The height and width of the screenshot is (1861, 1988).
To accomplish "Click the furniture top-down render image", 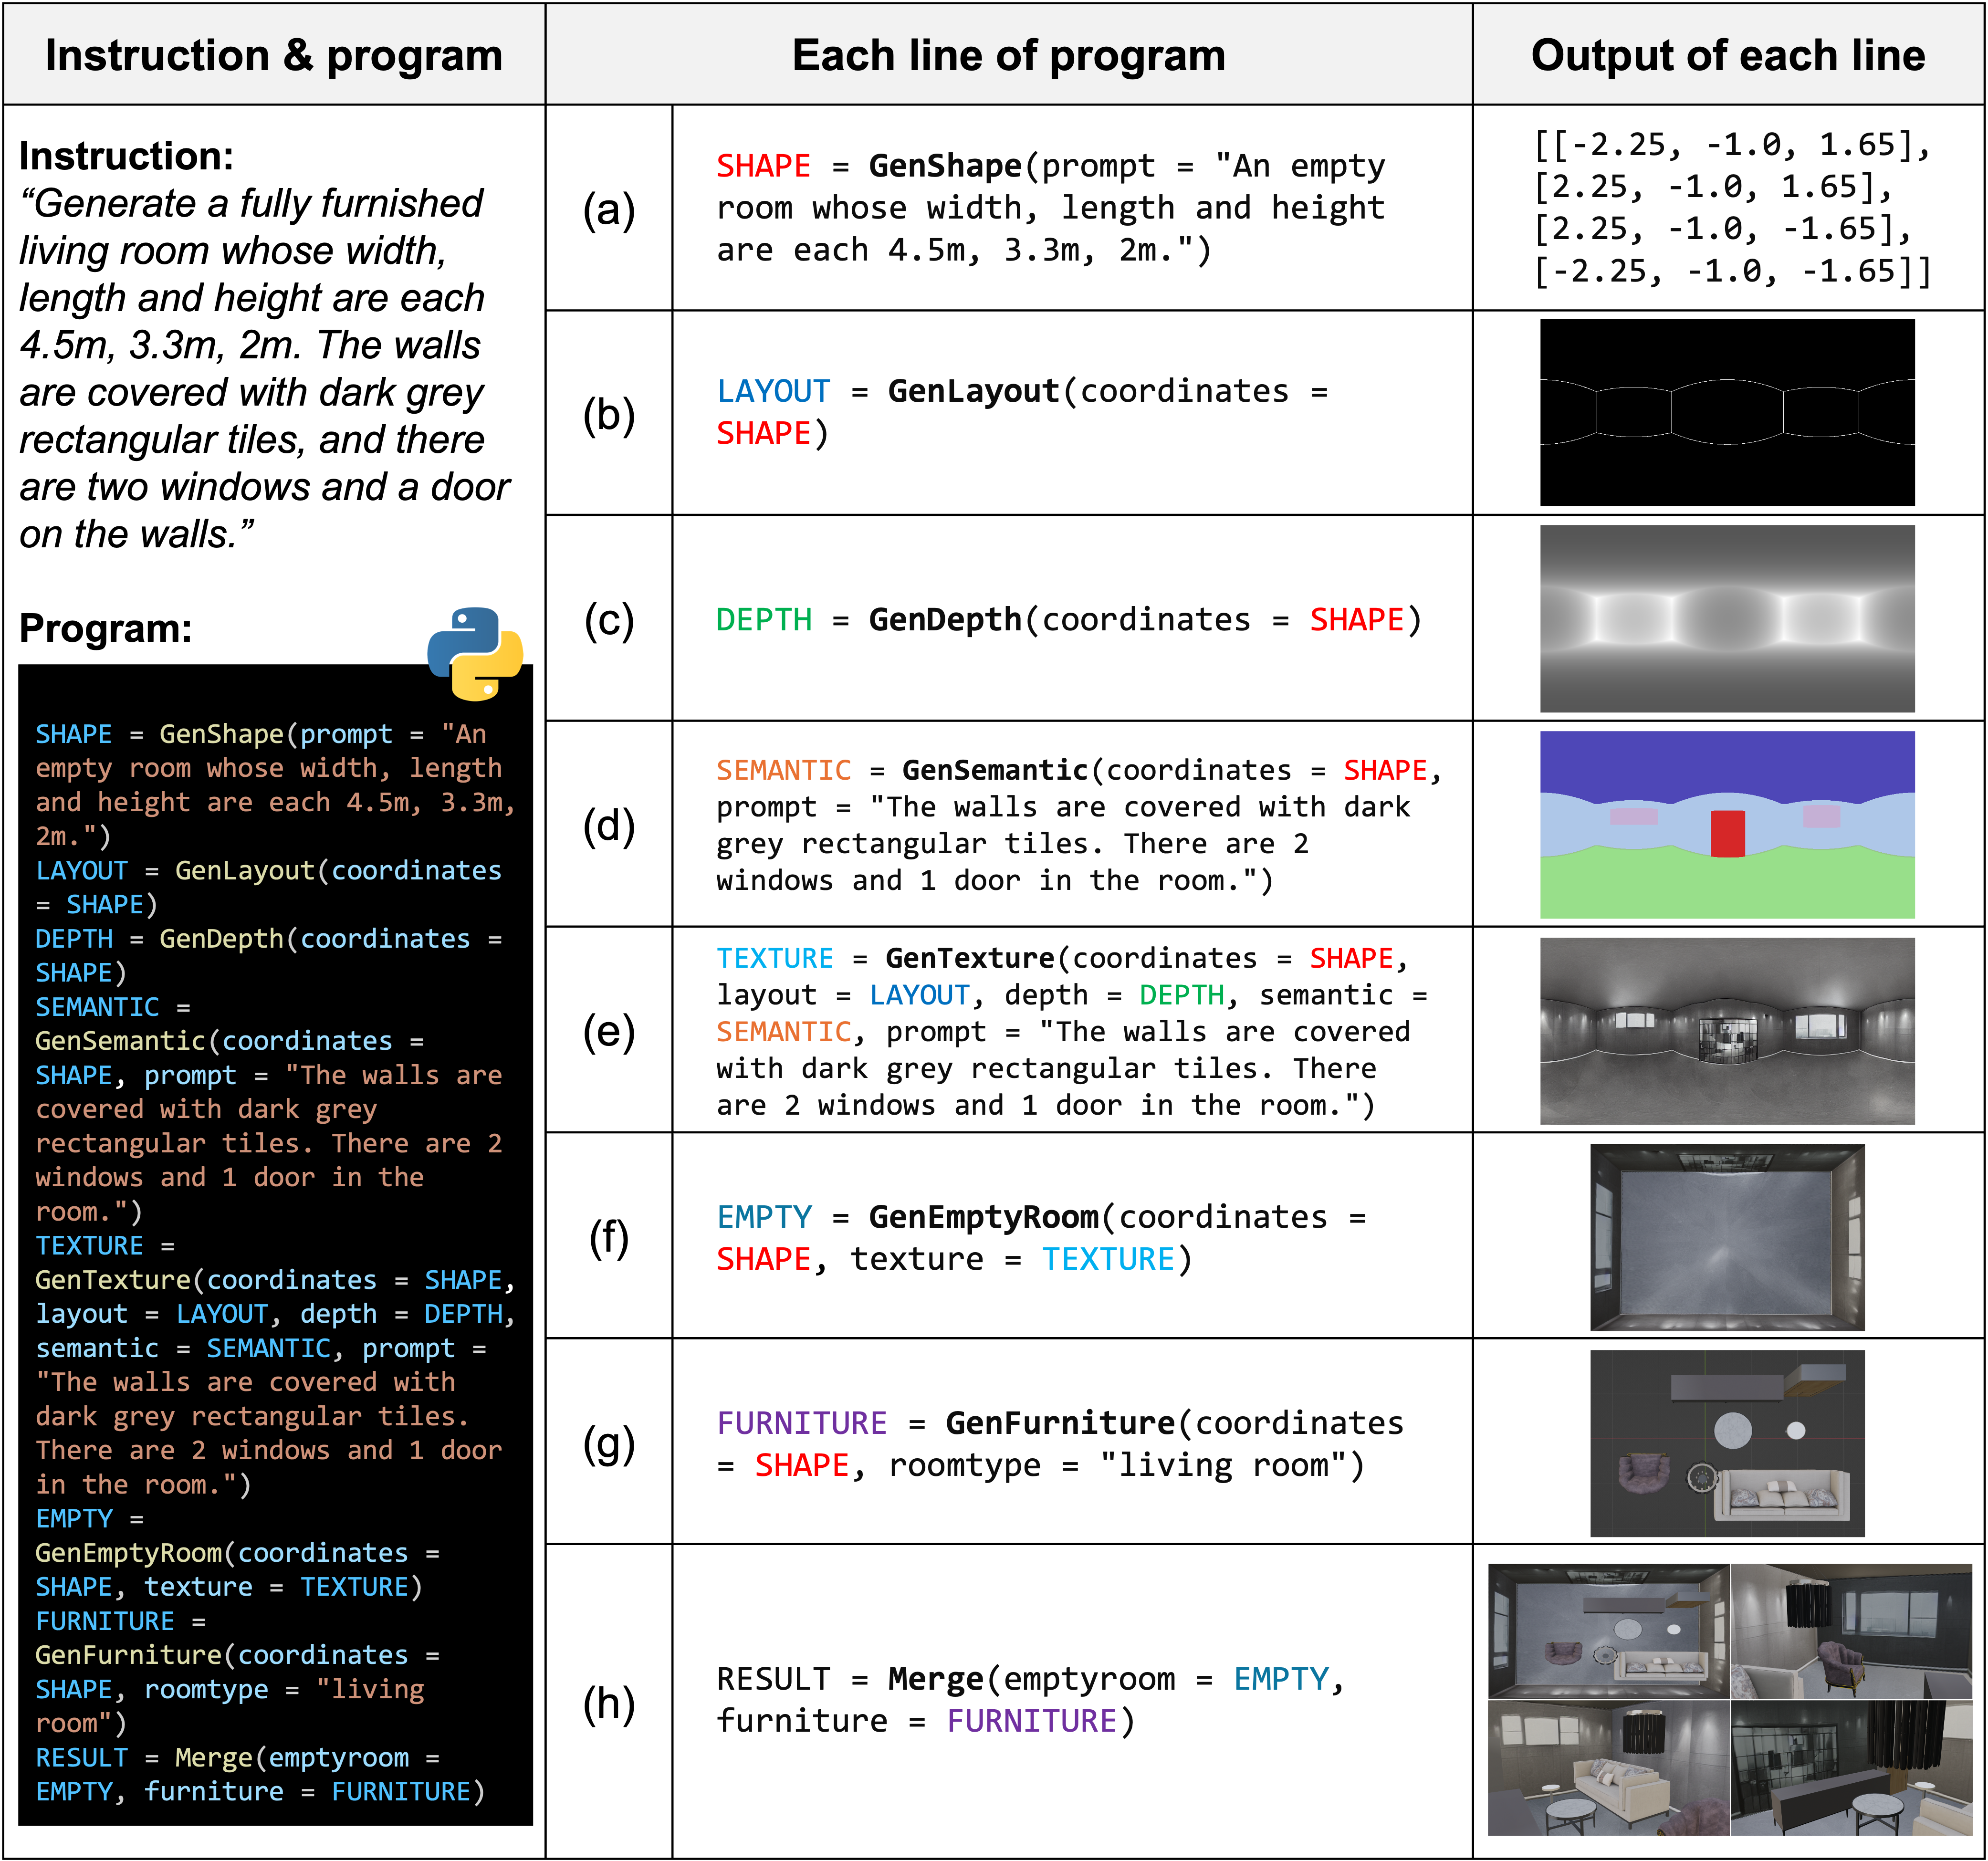I will (1727, 1442).
